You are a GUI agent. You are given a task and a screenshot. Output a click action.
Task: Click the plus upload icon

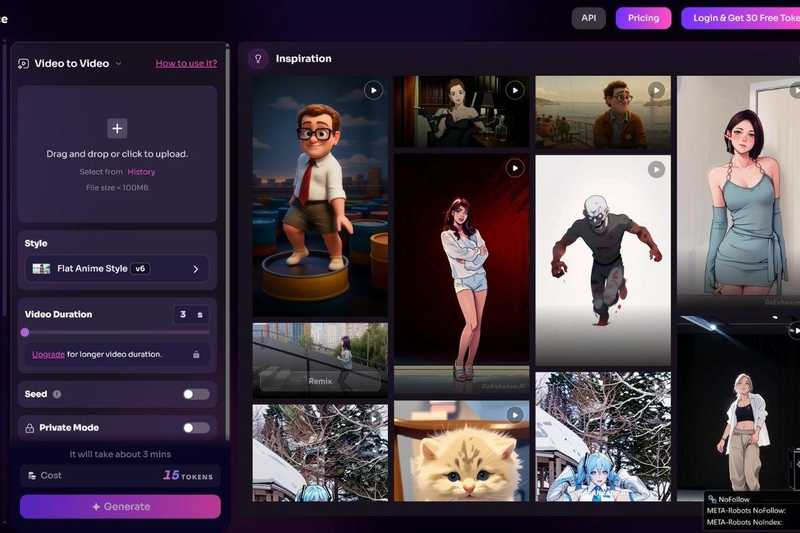pos(117,129)
